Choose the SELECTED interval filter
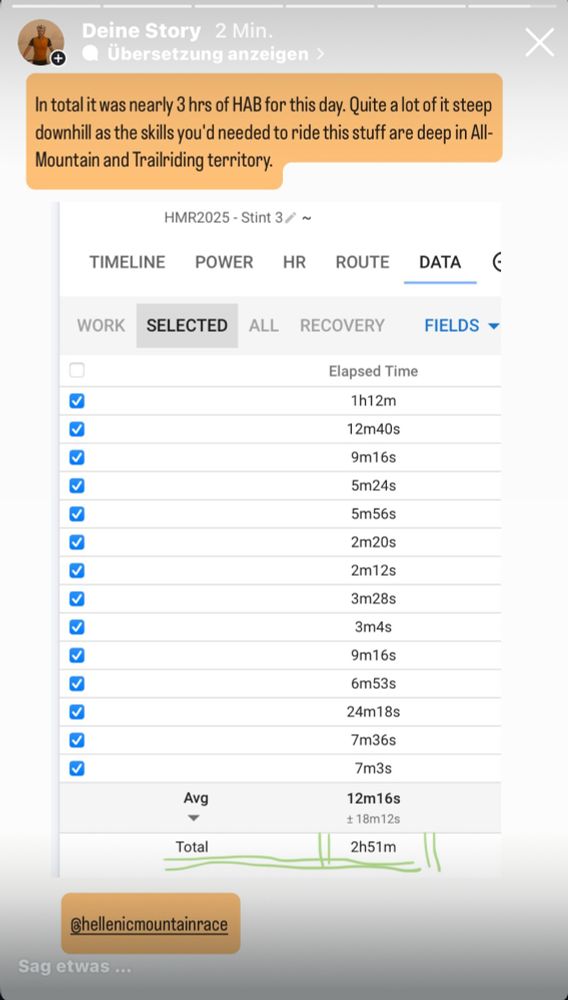The image size is (568, 1000). pos(187,325)
